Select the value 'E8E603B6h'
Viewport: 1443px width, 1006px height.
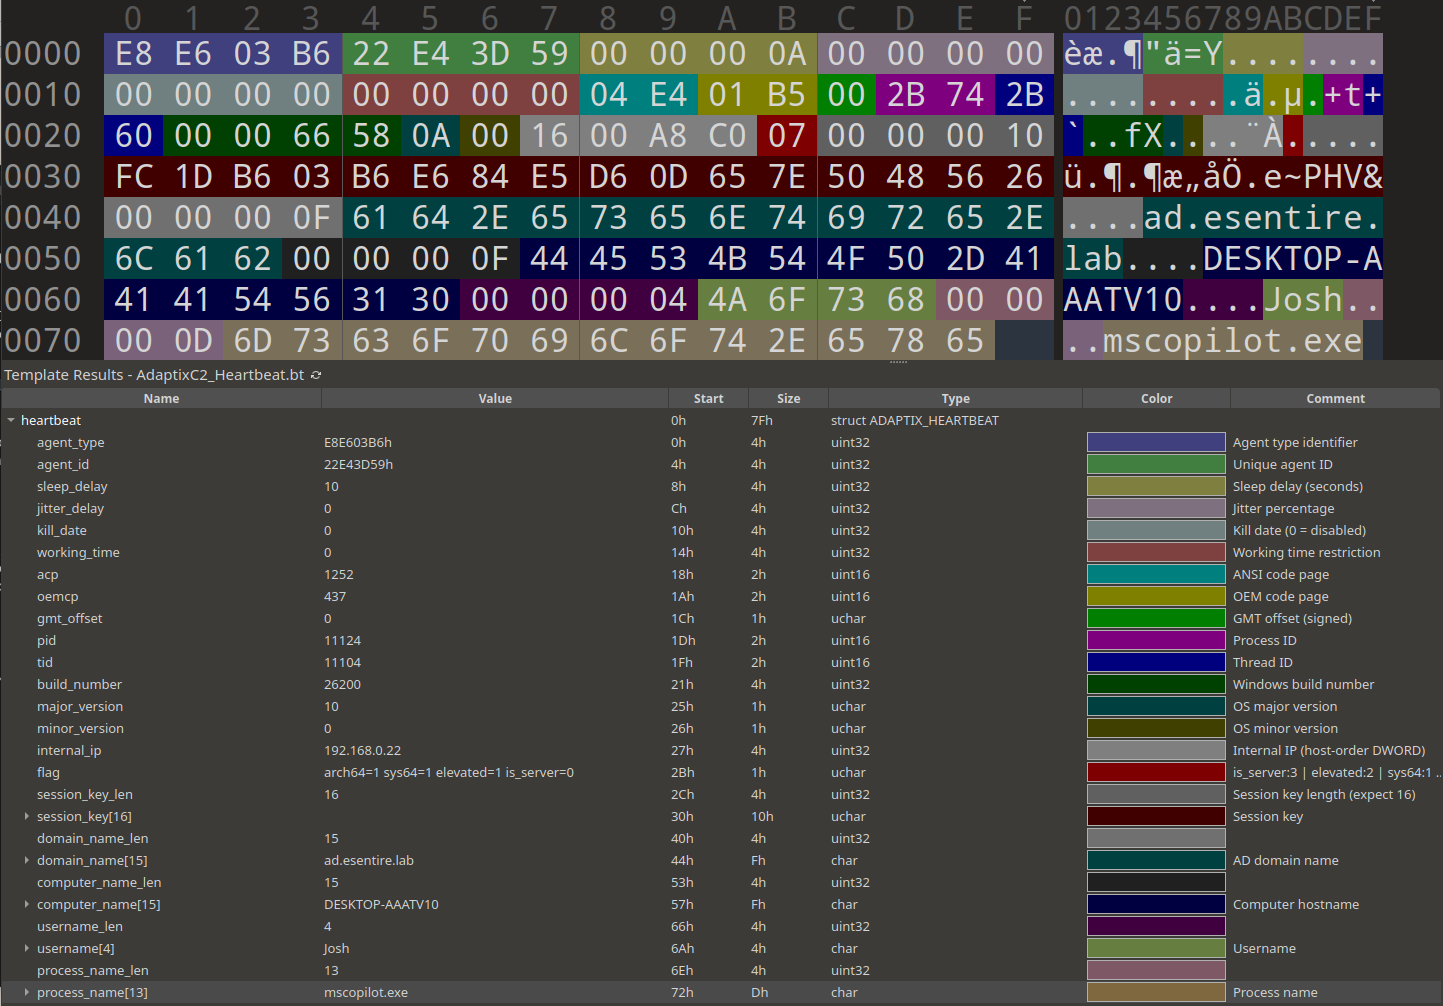tap(358, 443)
